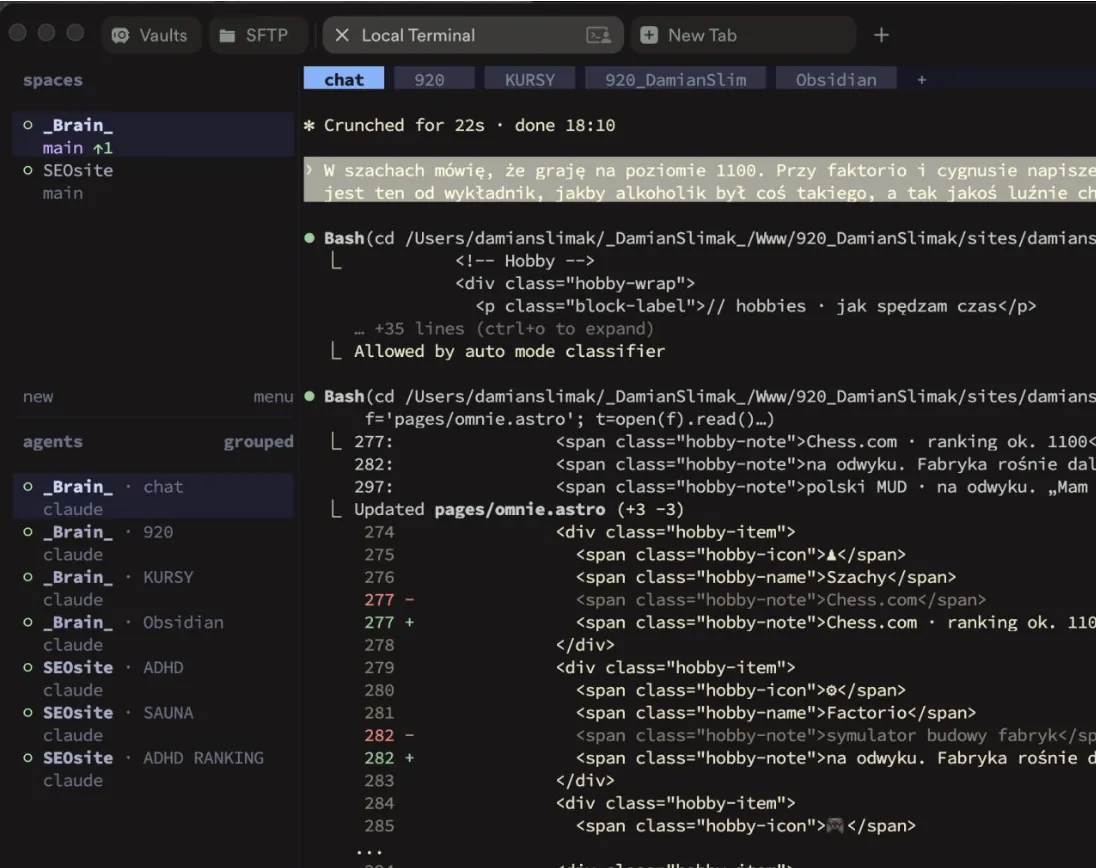This screenshot has height=868, width=1096.
Task: Click removed line 277 in the diff
Action: coord(675,600)
